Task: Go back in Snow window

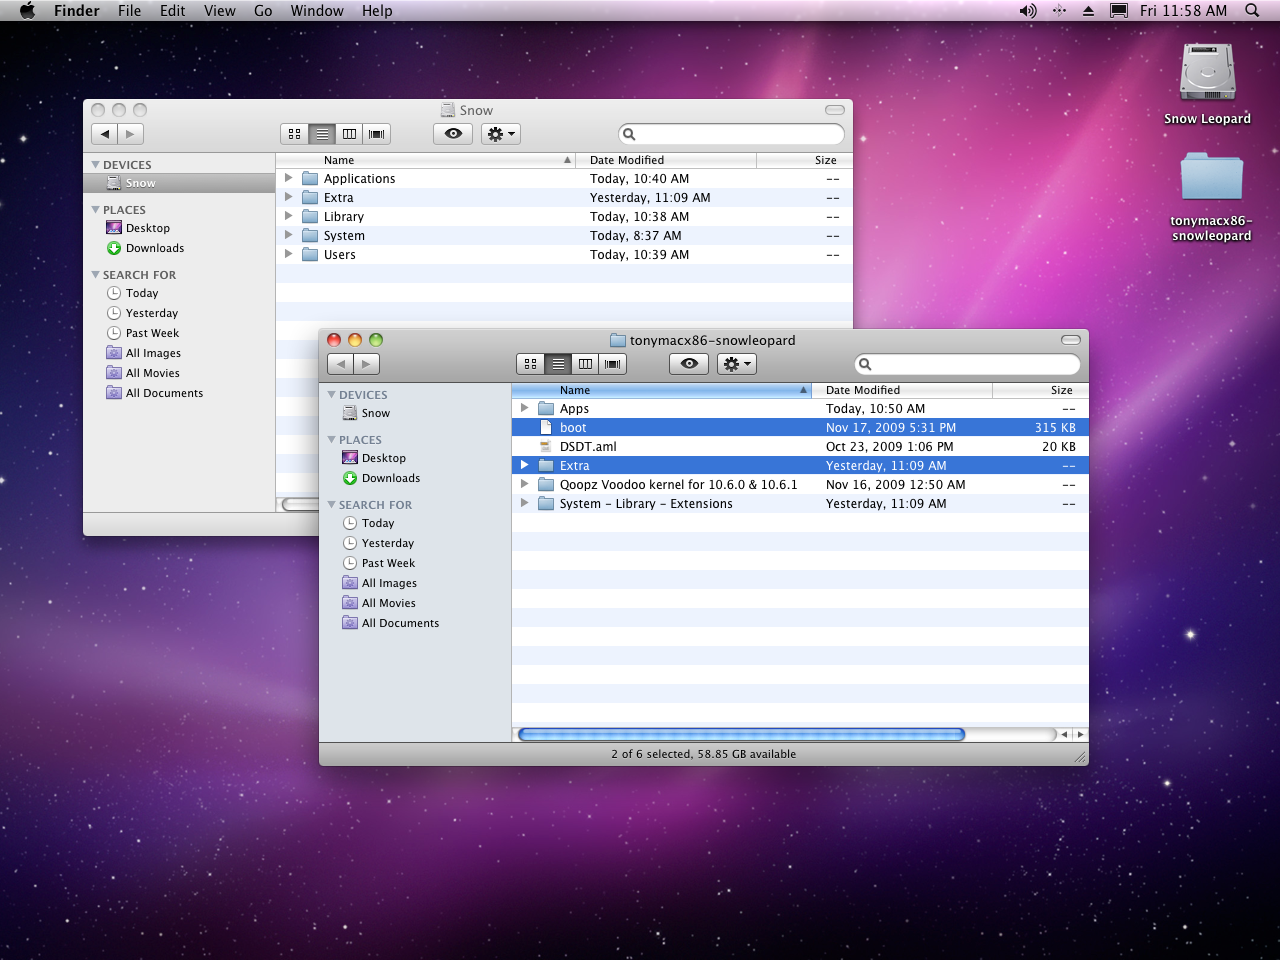Action: pyautogui.click(x=105, y=134)
